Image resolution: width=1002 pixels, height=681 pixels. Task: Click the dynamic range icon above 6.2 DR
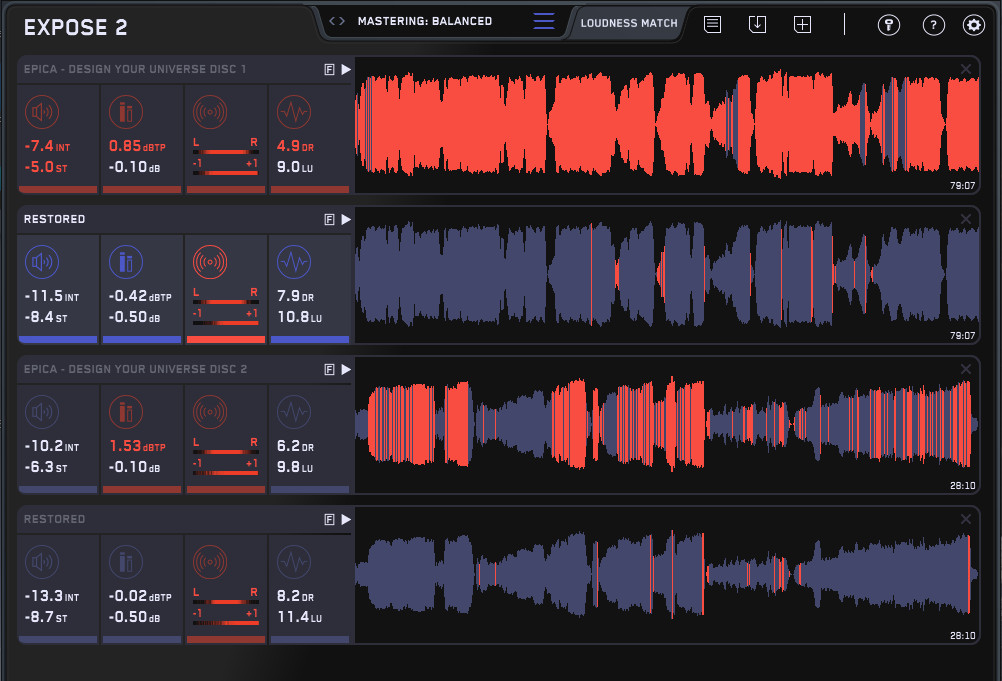[294, 412]
